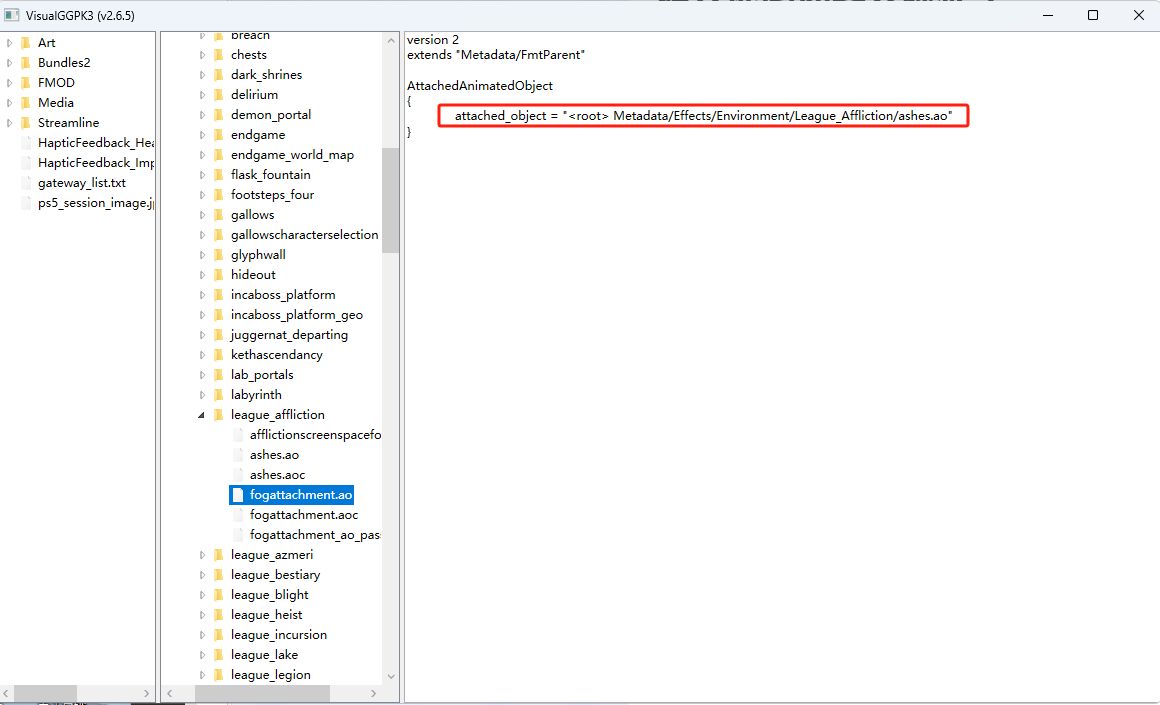
Task: Collapse the league_affliction folder
Action: coord(200,415)
